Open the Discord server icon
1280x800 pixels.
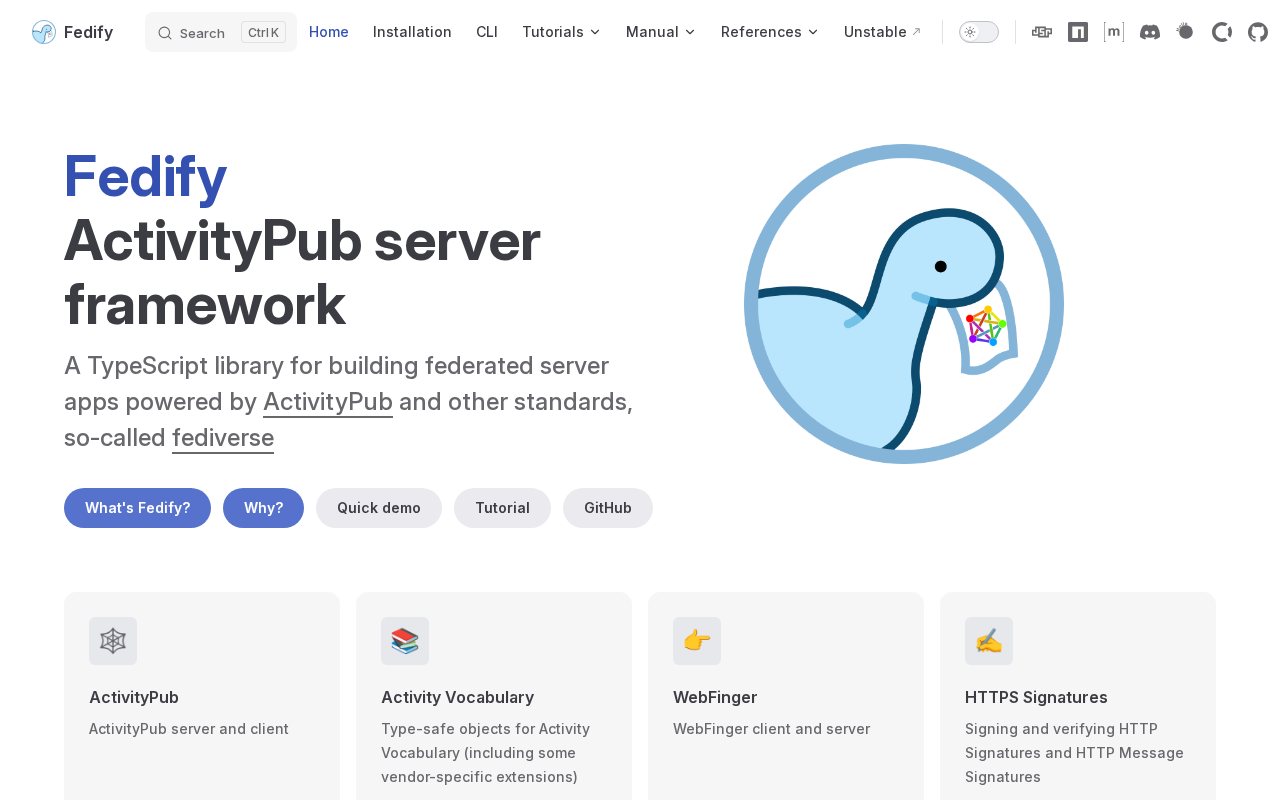click(1150, 32)
